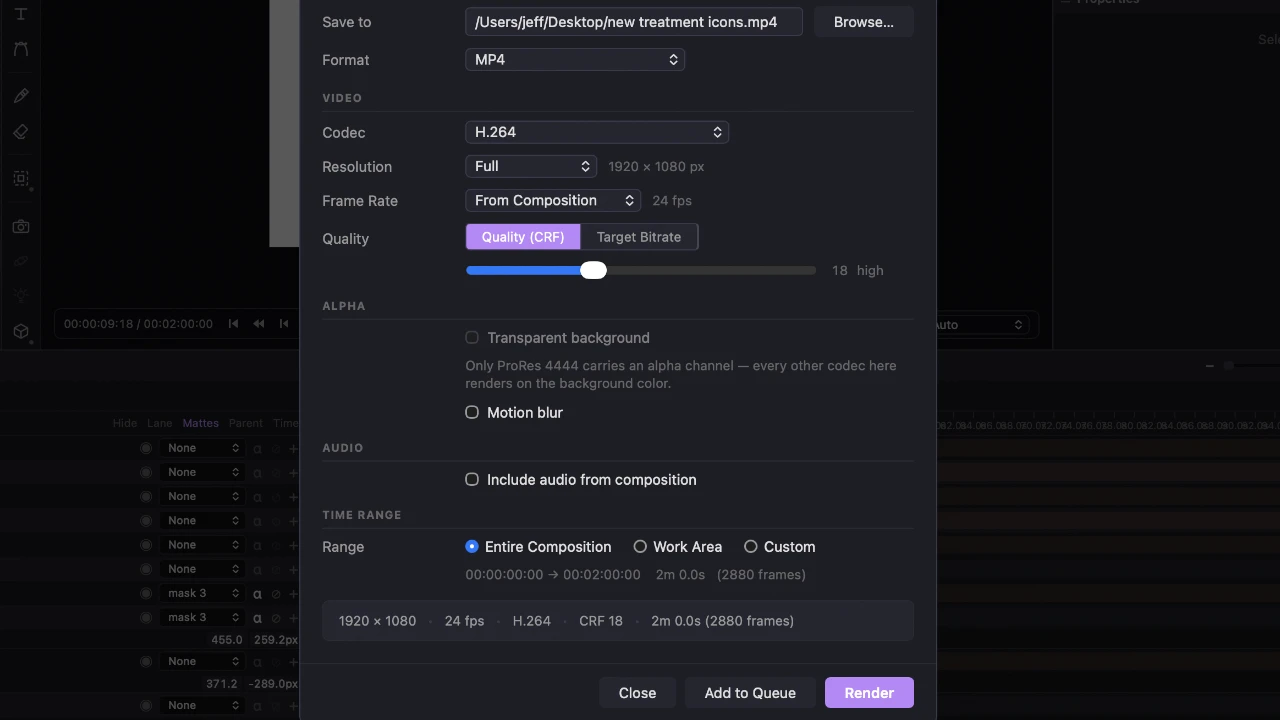Enable the Transparent background checkbox
Image resolution: width=1280 pixels, height=720 pixels.
pyautogui.click(x=472, y=338)
